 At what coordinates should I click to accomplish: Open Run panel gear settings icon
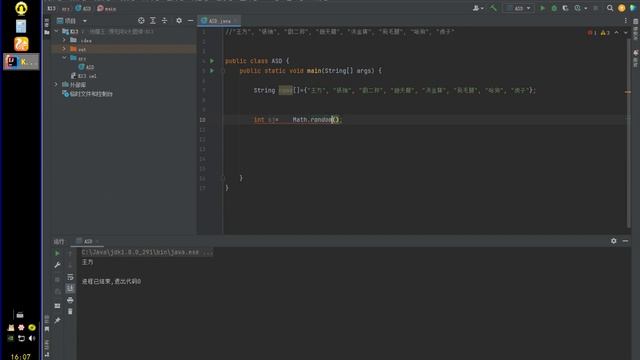pos(613,241)
